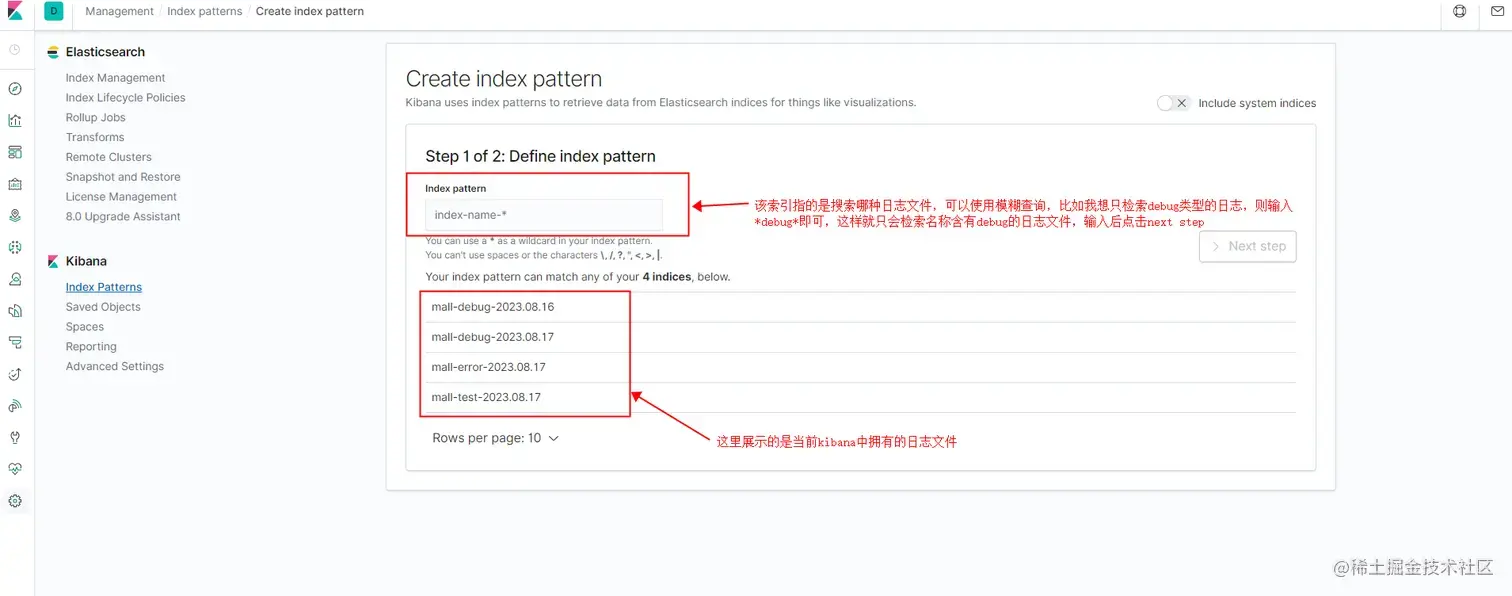This screenshot has width=1512, height=596.
Task: Open Stack Monitoring heartbeat icon
Action: pyautogui.click(x=15, y=469)
